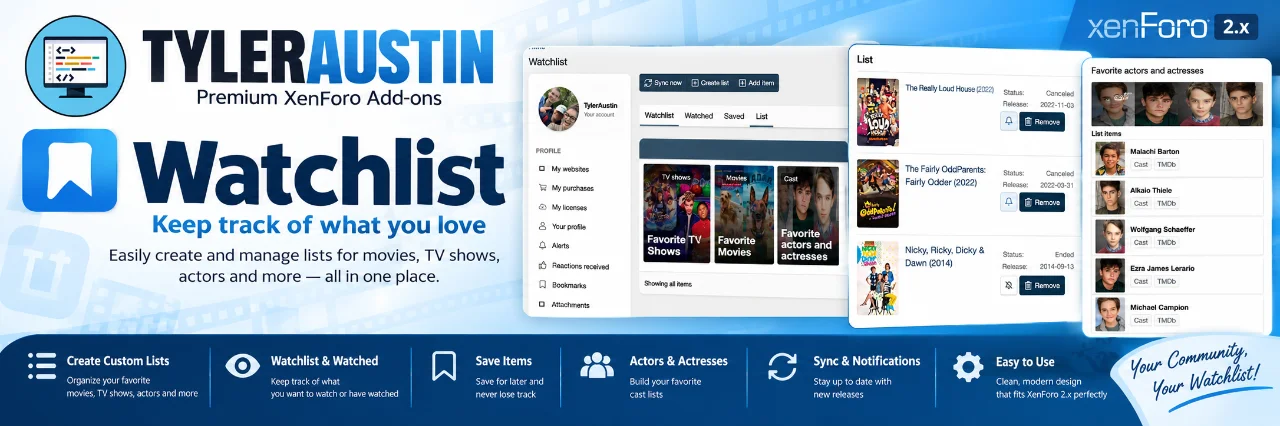The height and width of the screenshot is (426, 1280).
Task: Open the Saved tab
Action: [734, 116]
